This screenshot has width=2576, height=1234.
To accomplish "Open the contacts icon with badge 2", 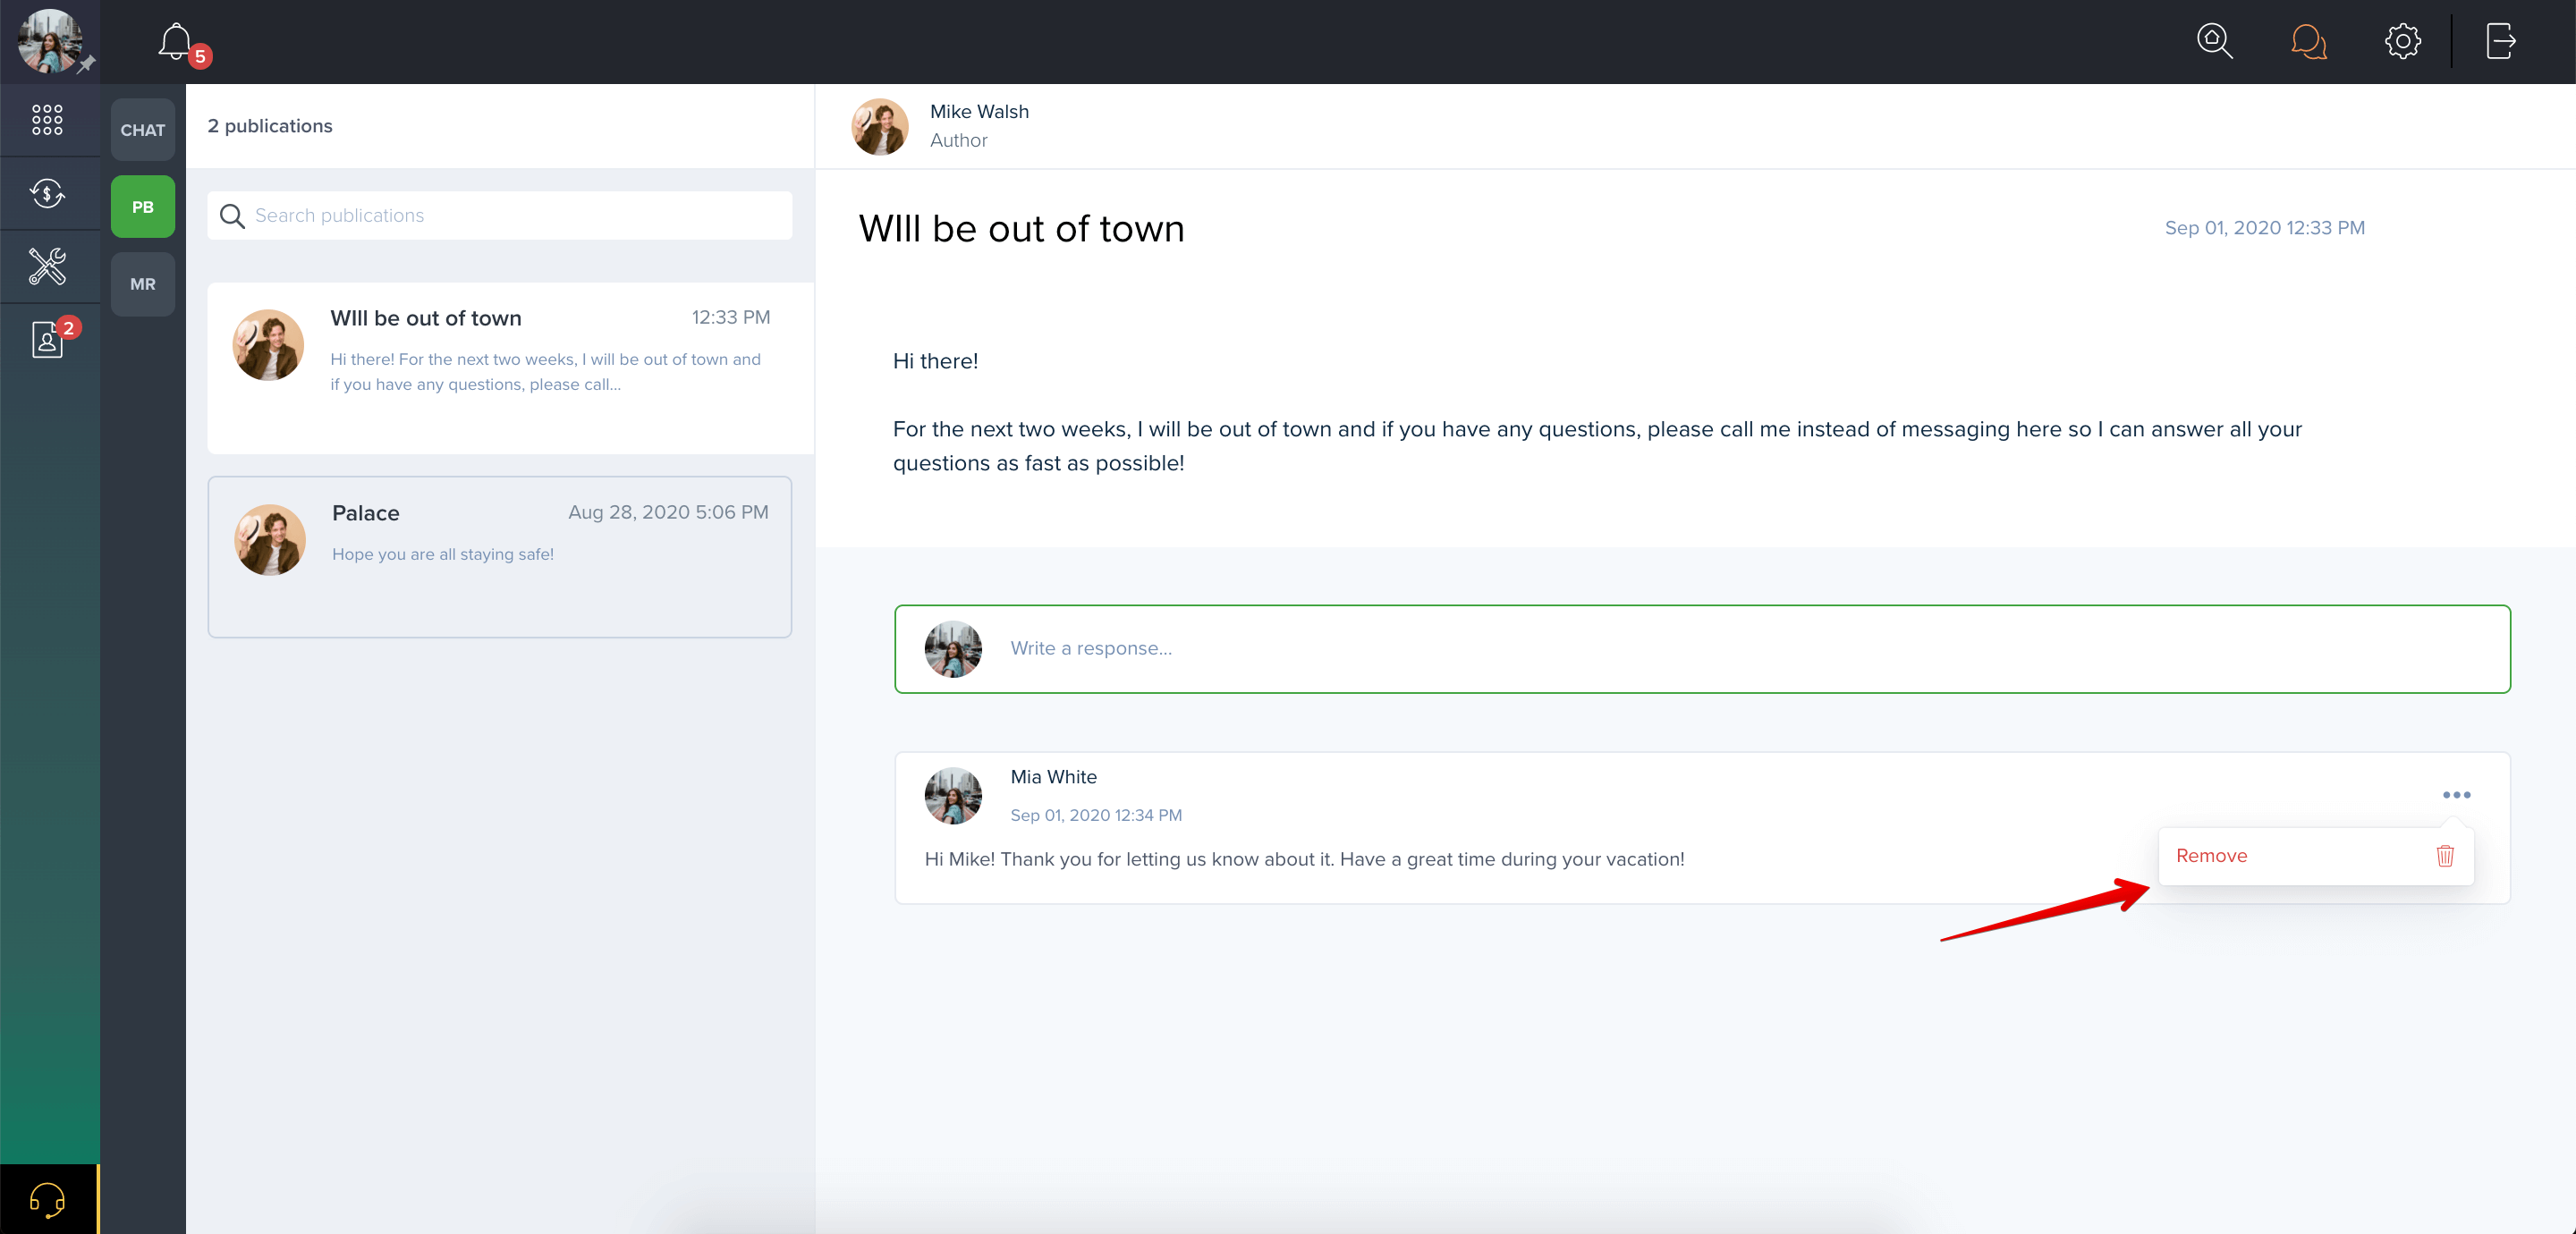I will (x=47, y=339).
